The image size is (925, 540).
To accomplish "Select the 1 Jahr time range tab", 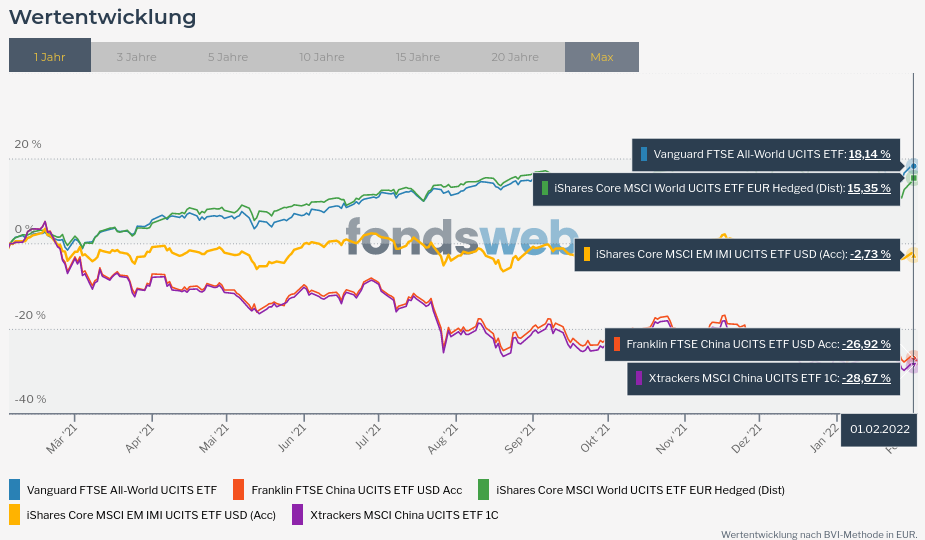I will click(49, 57).
